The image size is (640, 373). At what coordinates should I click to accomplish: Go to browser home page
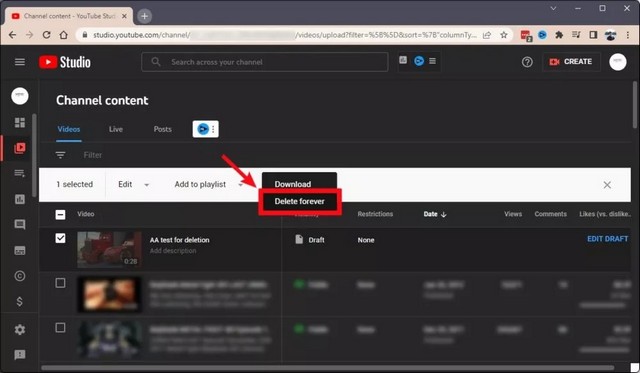[x=63, y=35]
